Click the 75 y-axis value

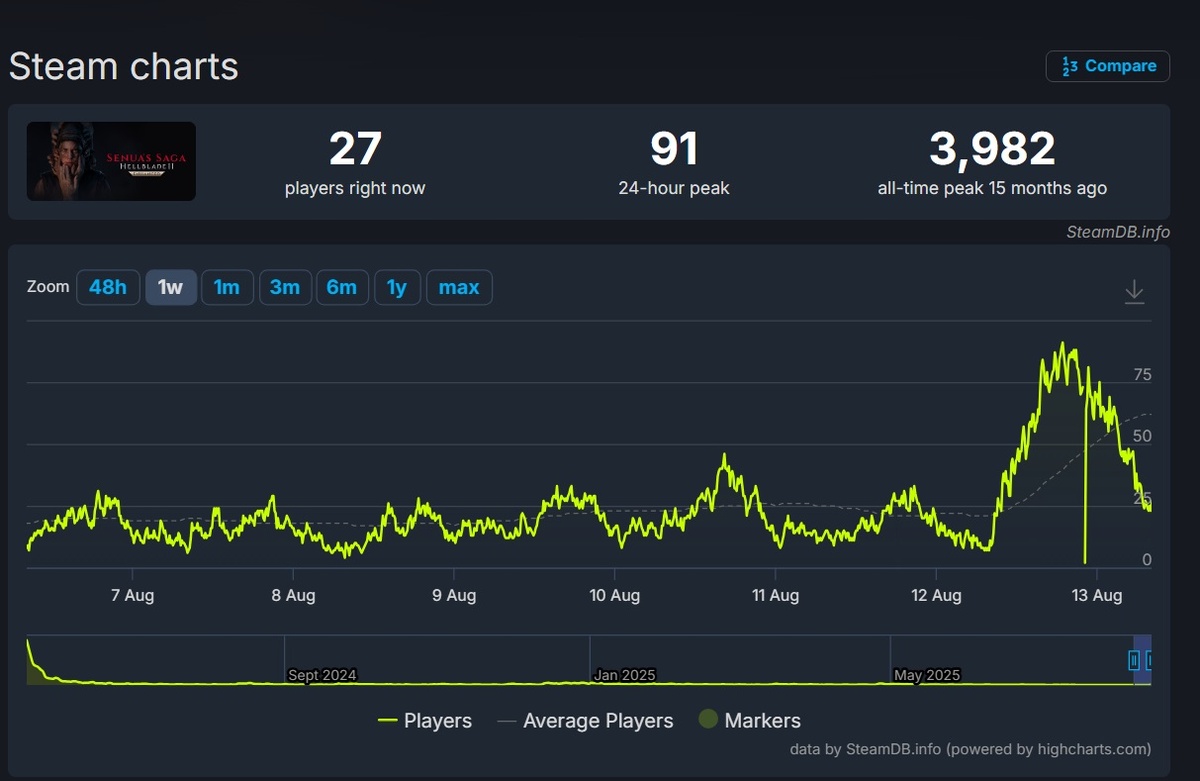pyautogui.click(x=1142, y=375)
